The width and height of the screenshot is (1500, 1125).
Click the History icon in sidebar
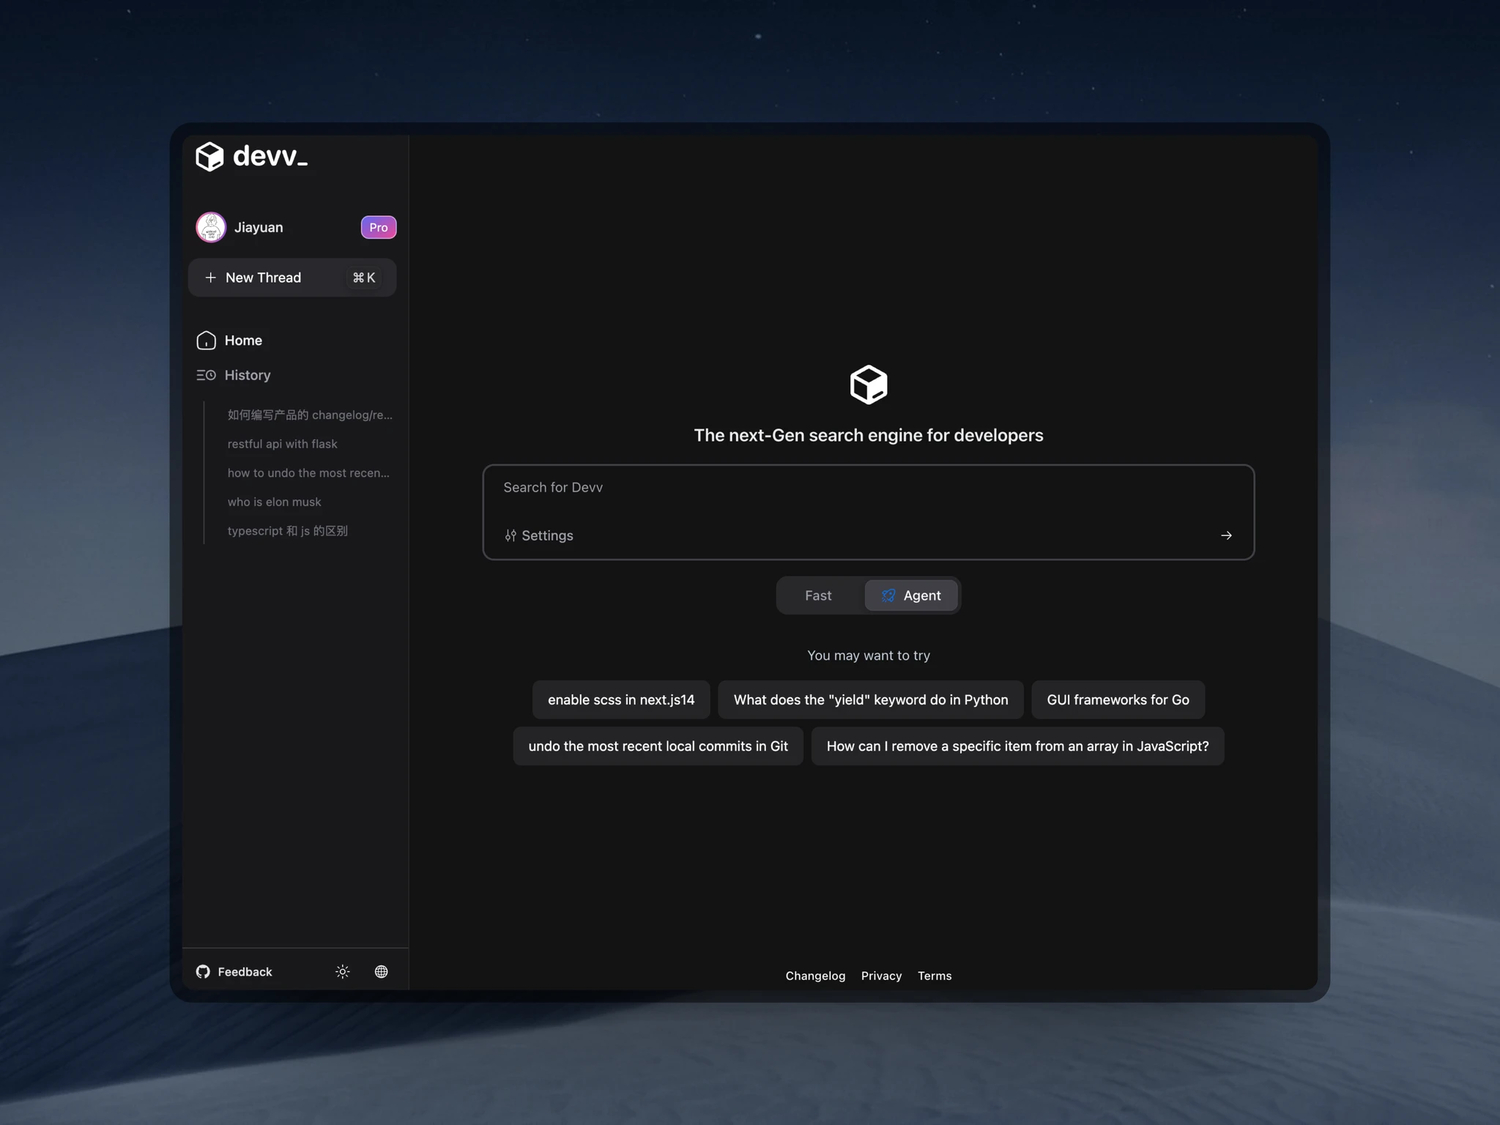(206, 375)
